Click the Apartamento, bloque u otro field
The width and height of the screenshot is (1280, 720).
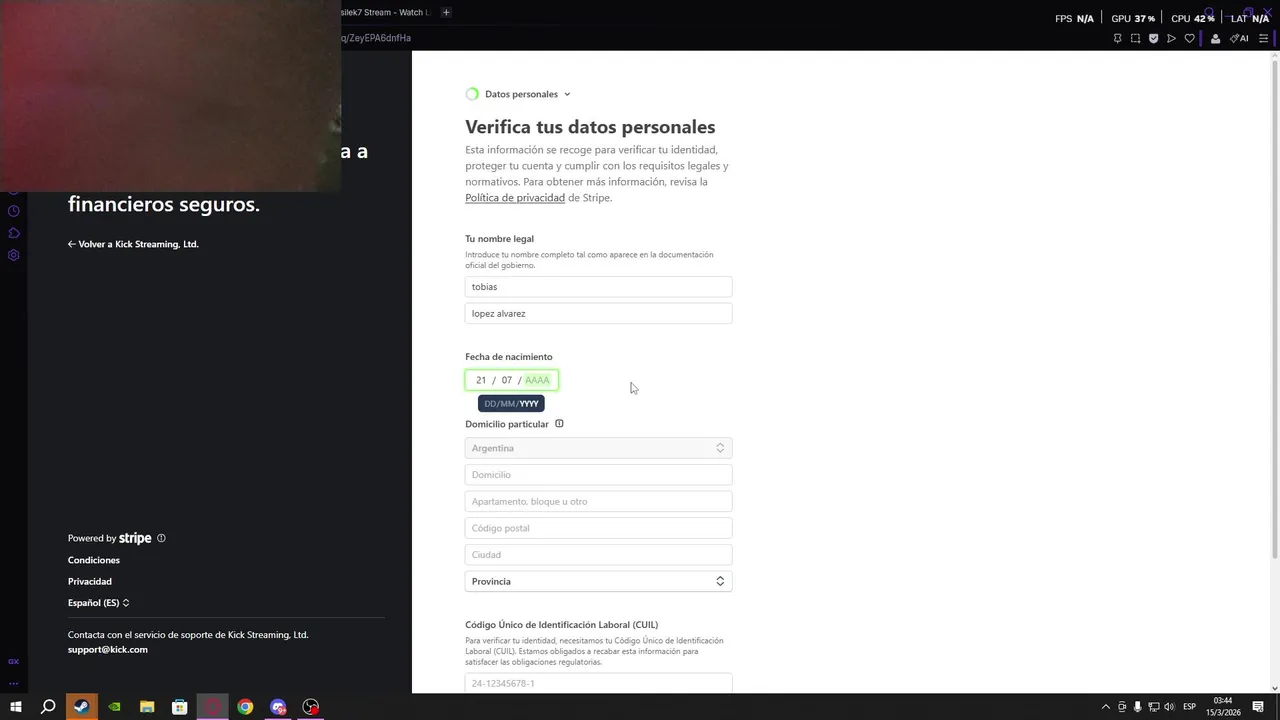[x=598, y=501]
